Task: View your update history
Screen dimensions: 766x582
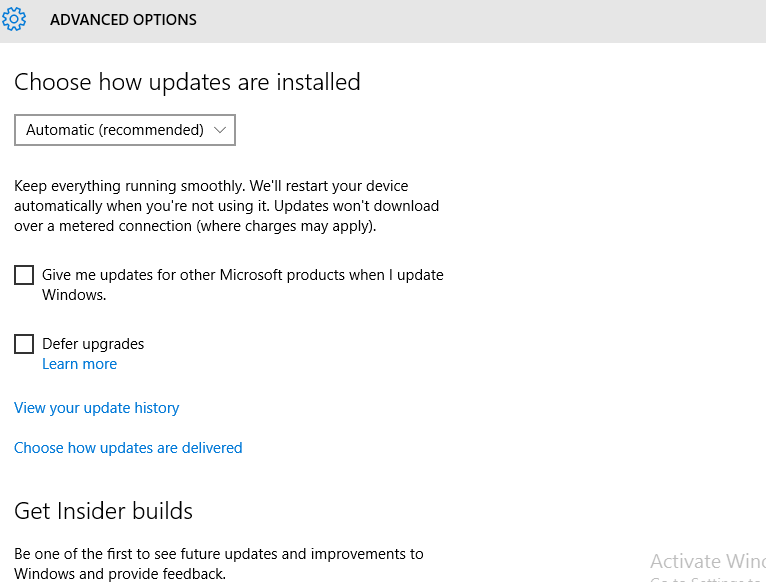Action: (x=96, y=408)
